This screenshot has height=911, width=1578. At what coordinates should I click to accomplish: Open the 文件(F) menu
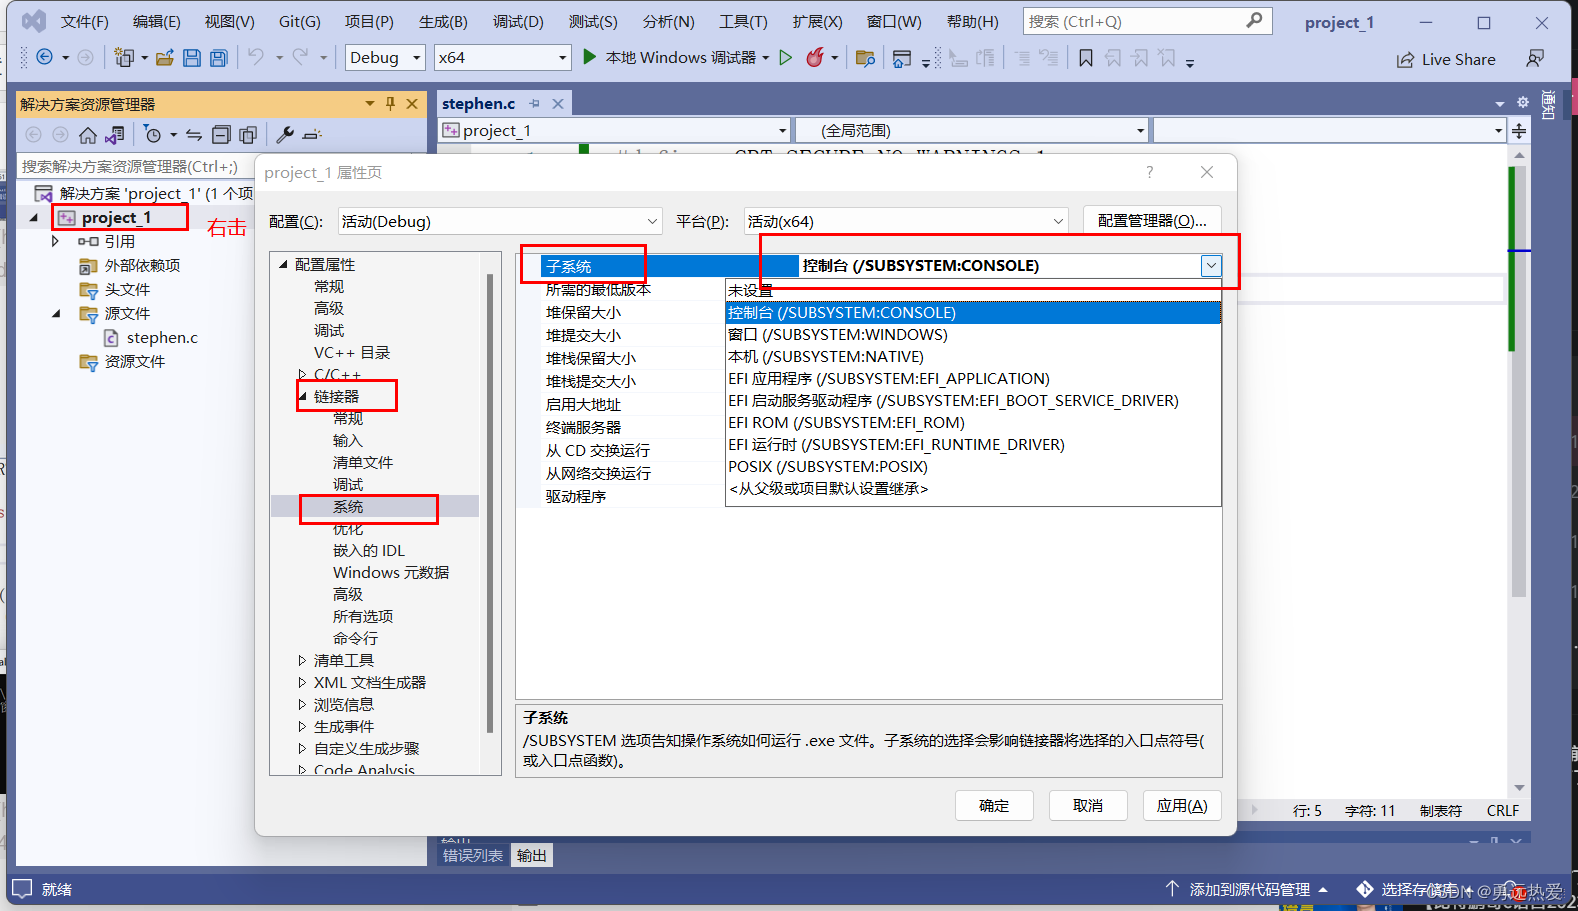84,21
